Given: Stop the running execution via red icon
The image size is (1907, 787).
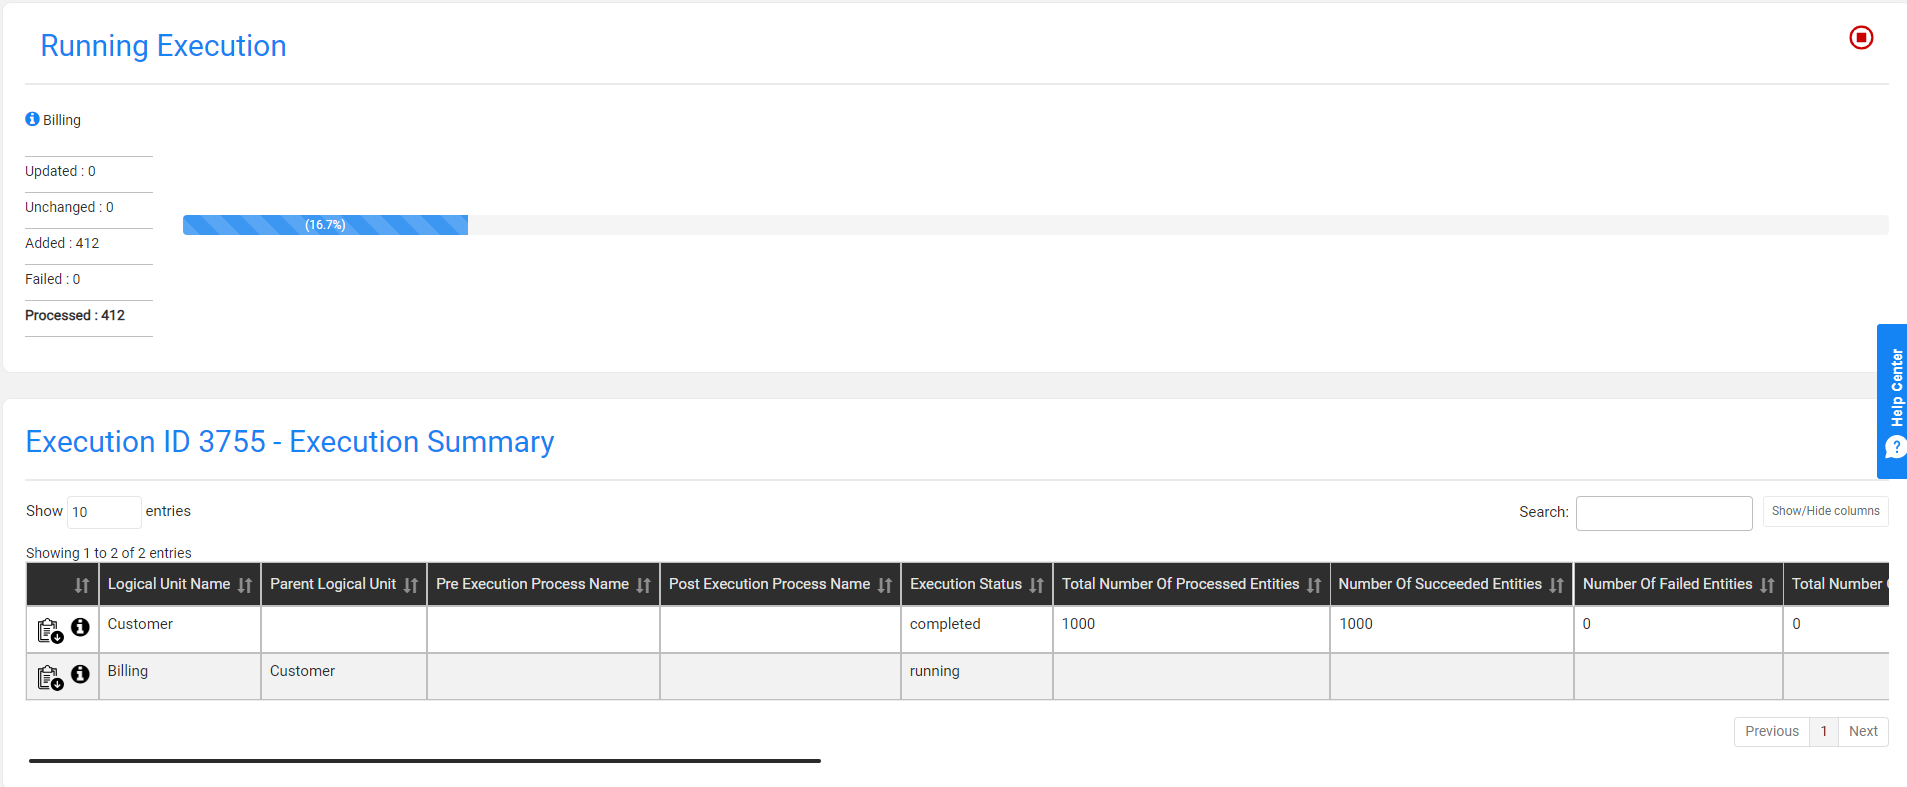Looking at the screenshot, I should click(1860, 38).
